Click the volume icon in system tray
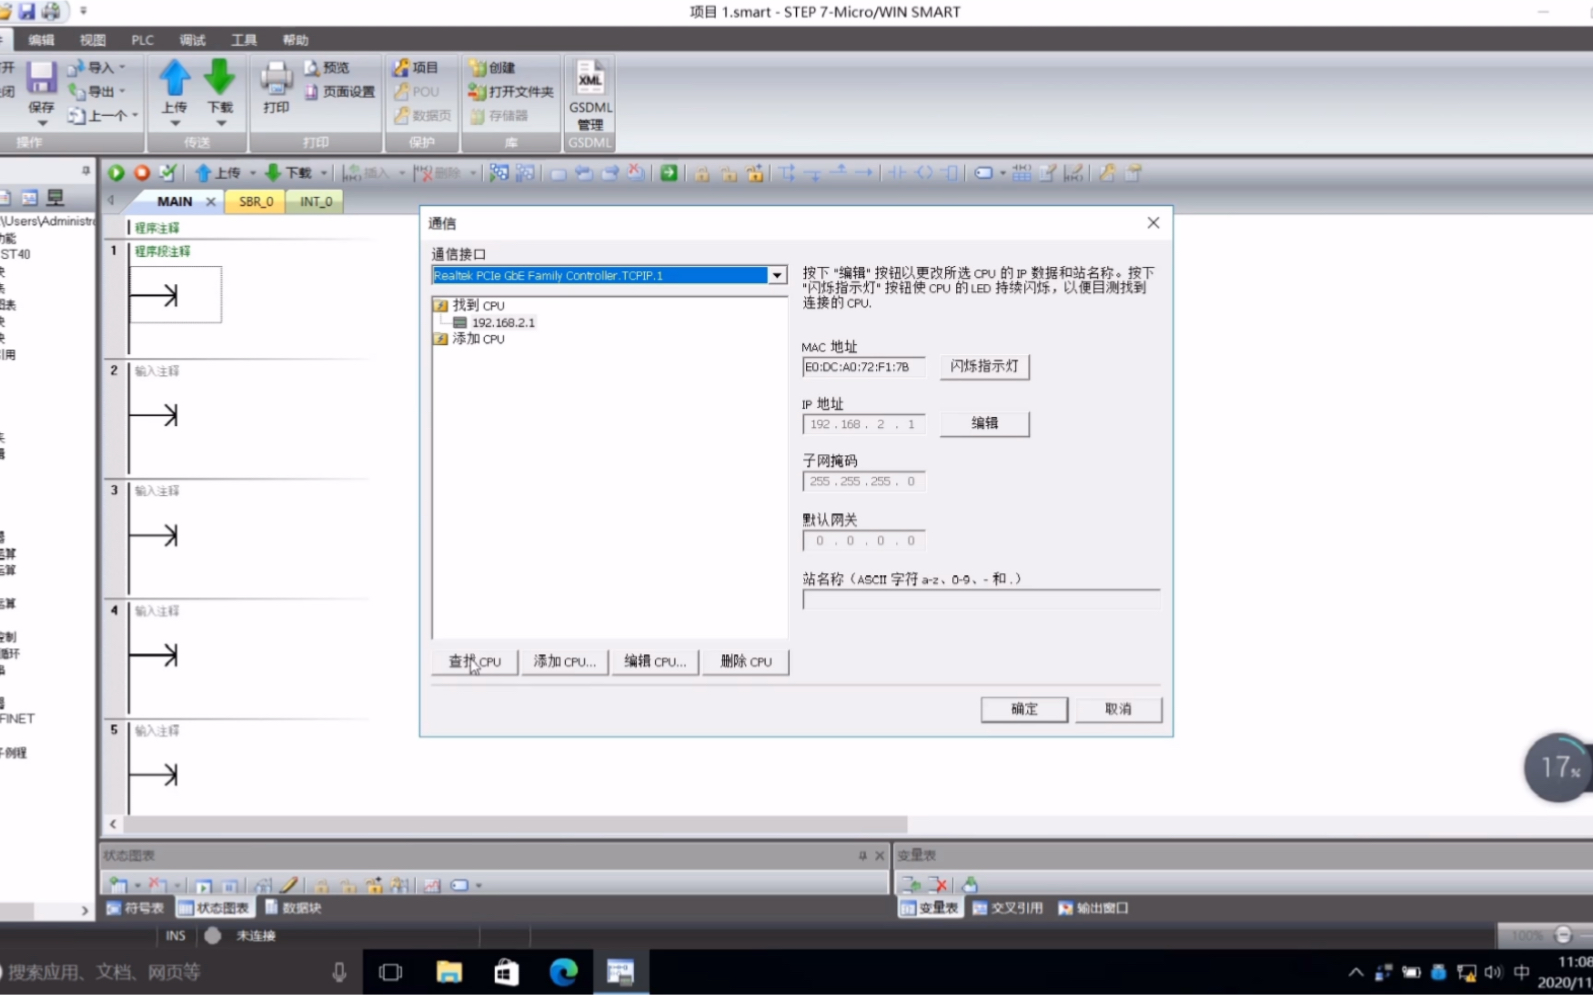Screen dimensions: 1593x995 pos(1493,972)
